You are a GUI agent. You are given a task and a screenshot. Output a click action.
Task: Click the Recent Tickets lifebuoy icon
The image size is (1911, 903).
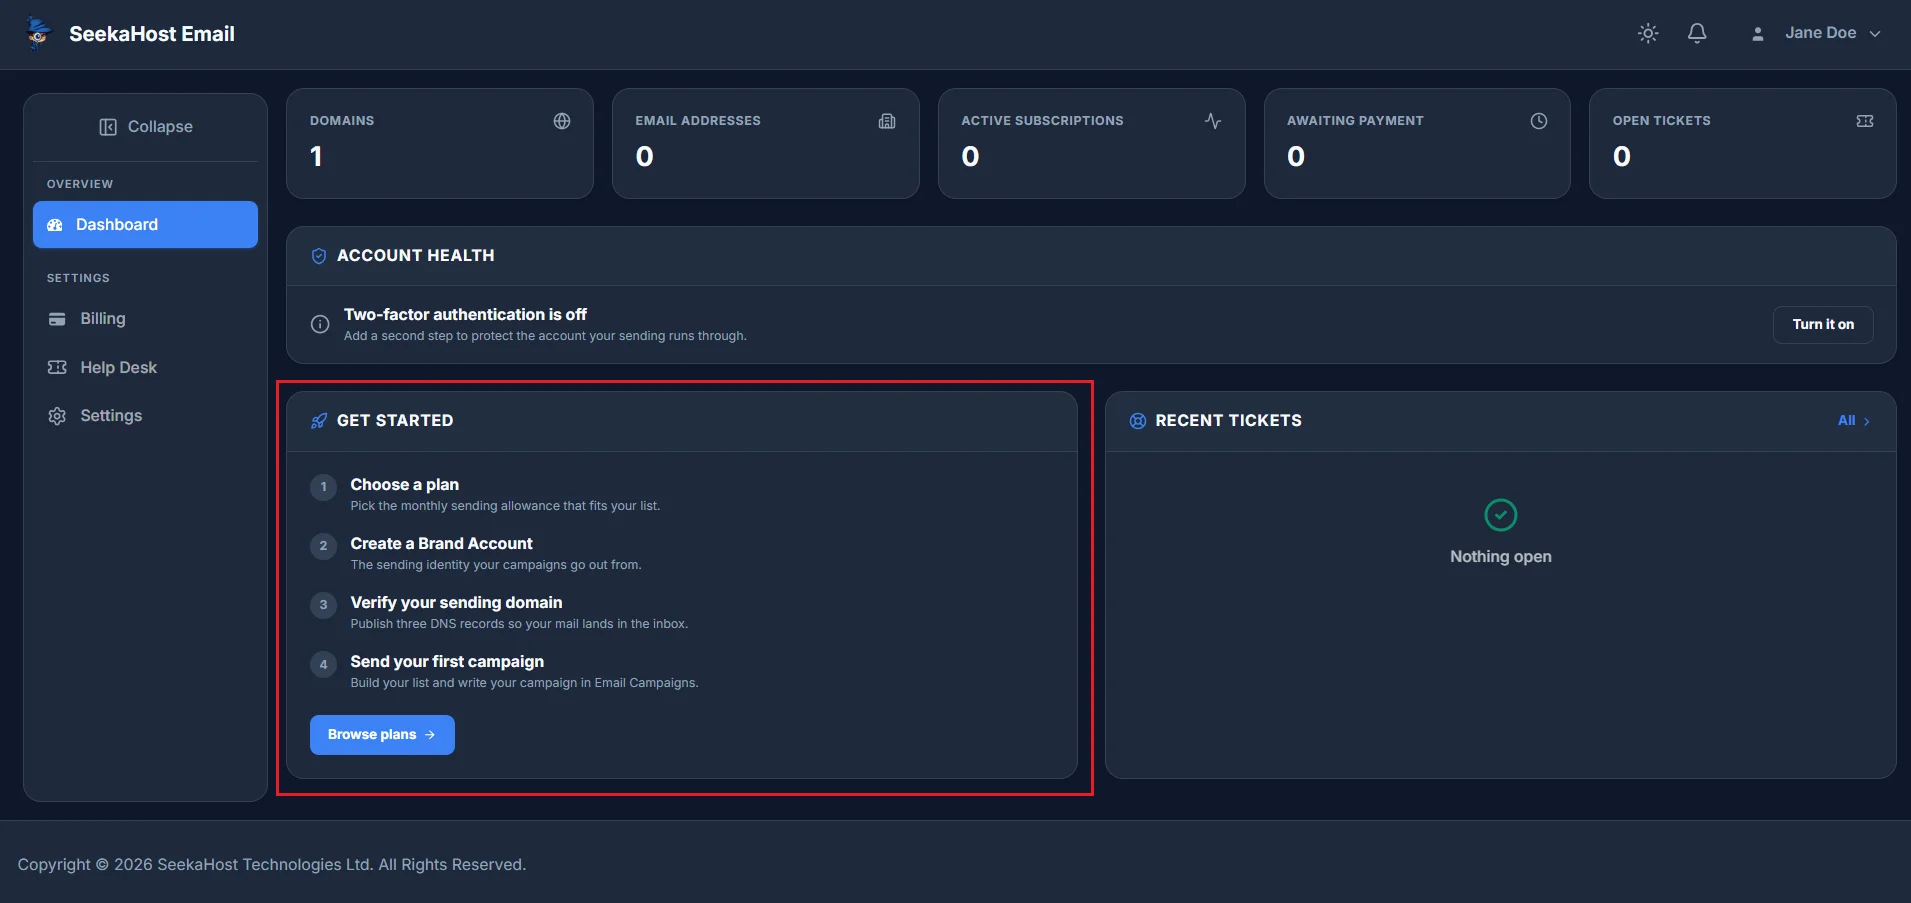click(x=1138, y=421)
